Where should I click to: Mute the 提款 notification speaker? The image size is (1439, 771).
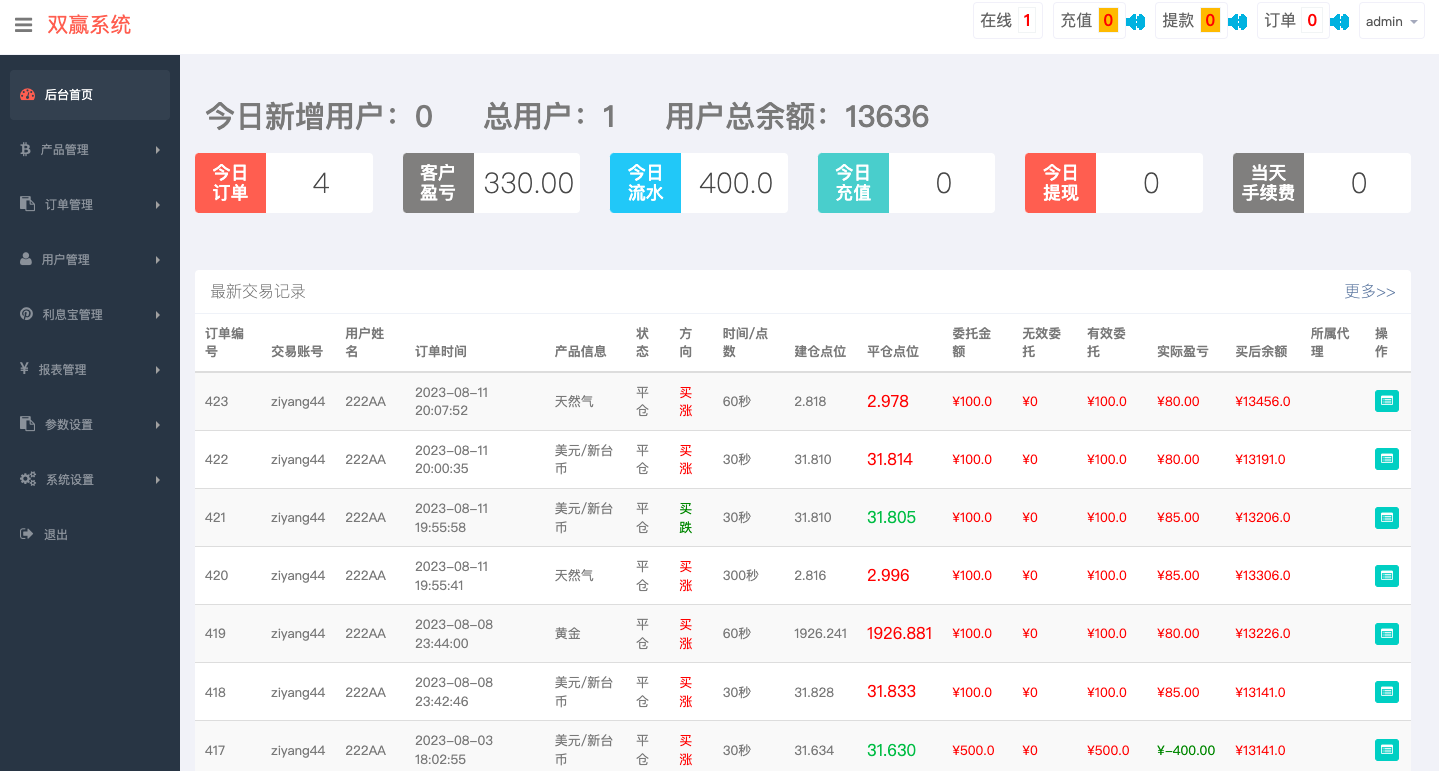[1237, 20]
